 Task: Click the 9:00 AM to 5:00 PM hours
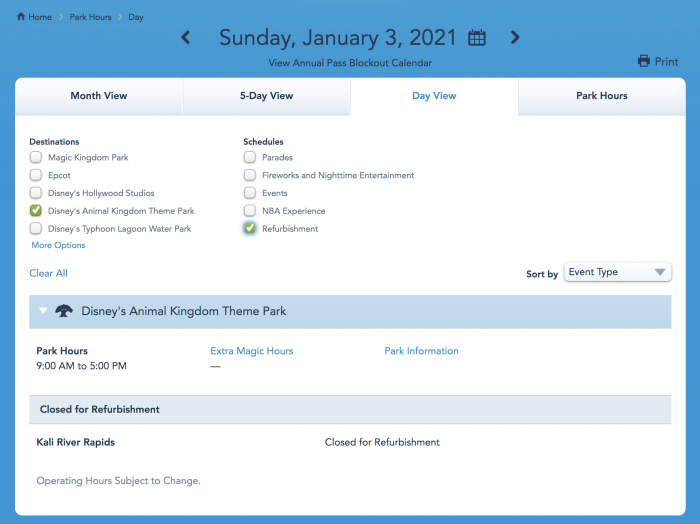(81, 366)
